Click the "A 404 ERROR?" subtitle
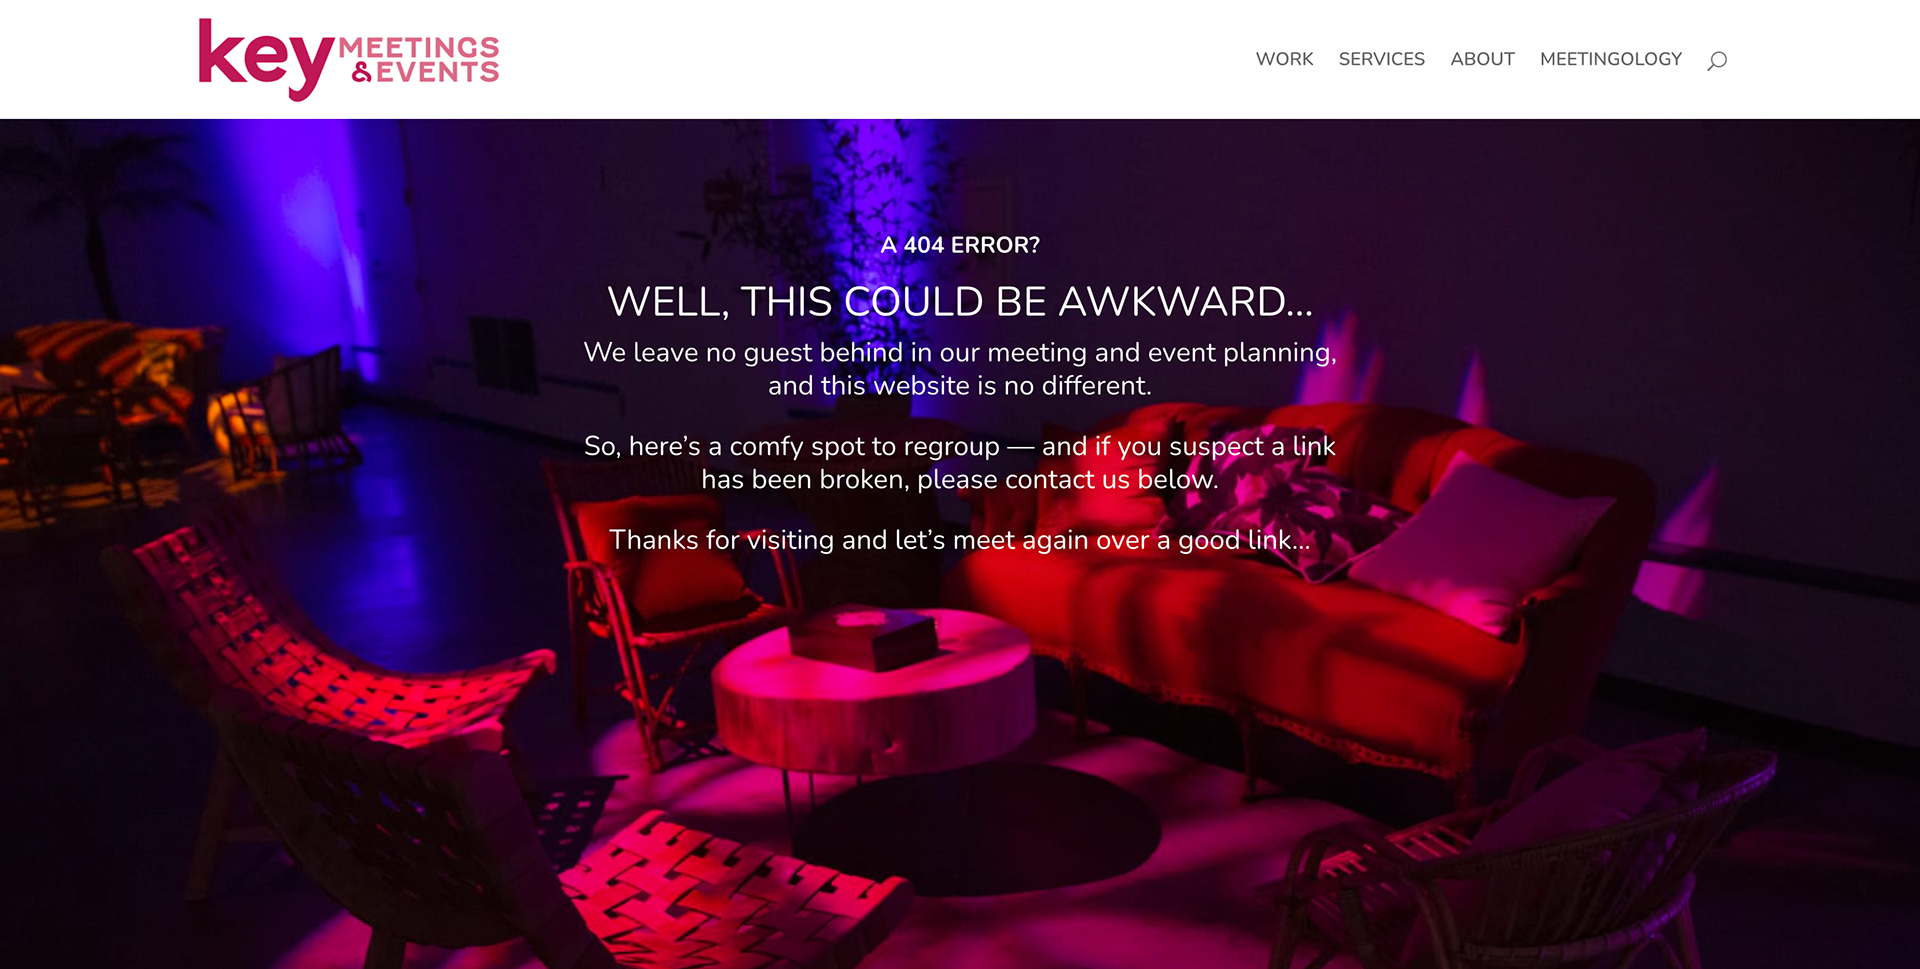Image resolution: width=1920 pixels, height=969 pixels. click(x=960, y=245)
